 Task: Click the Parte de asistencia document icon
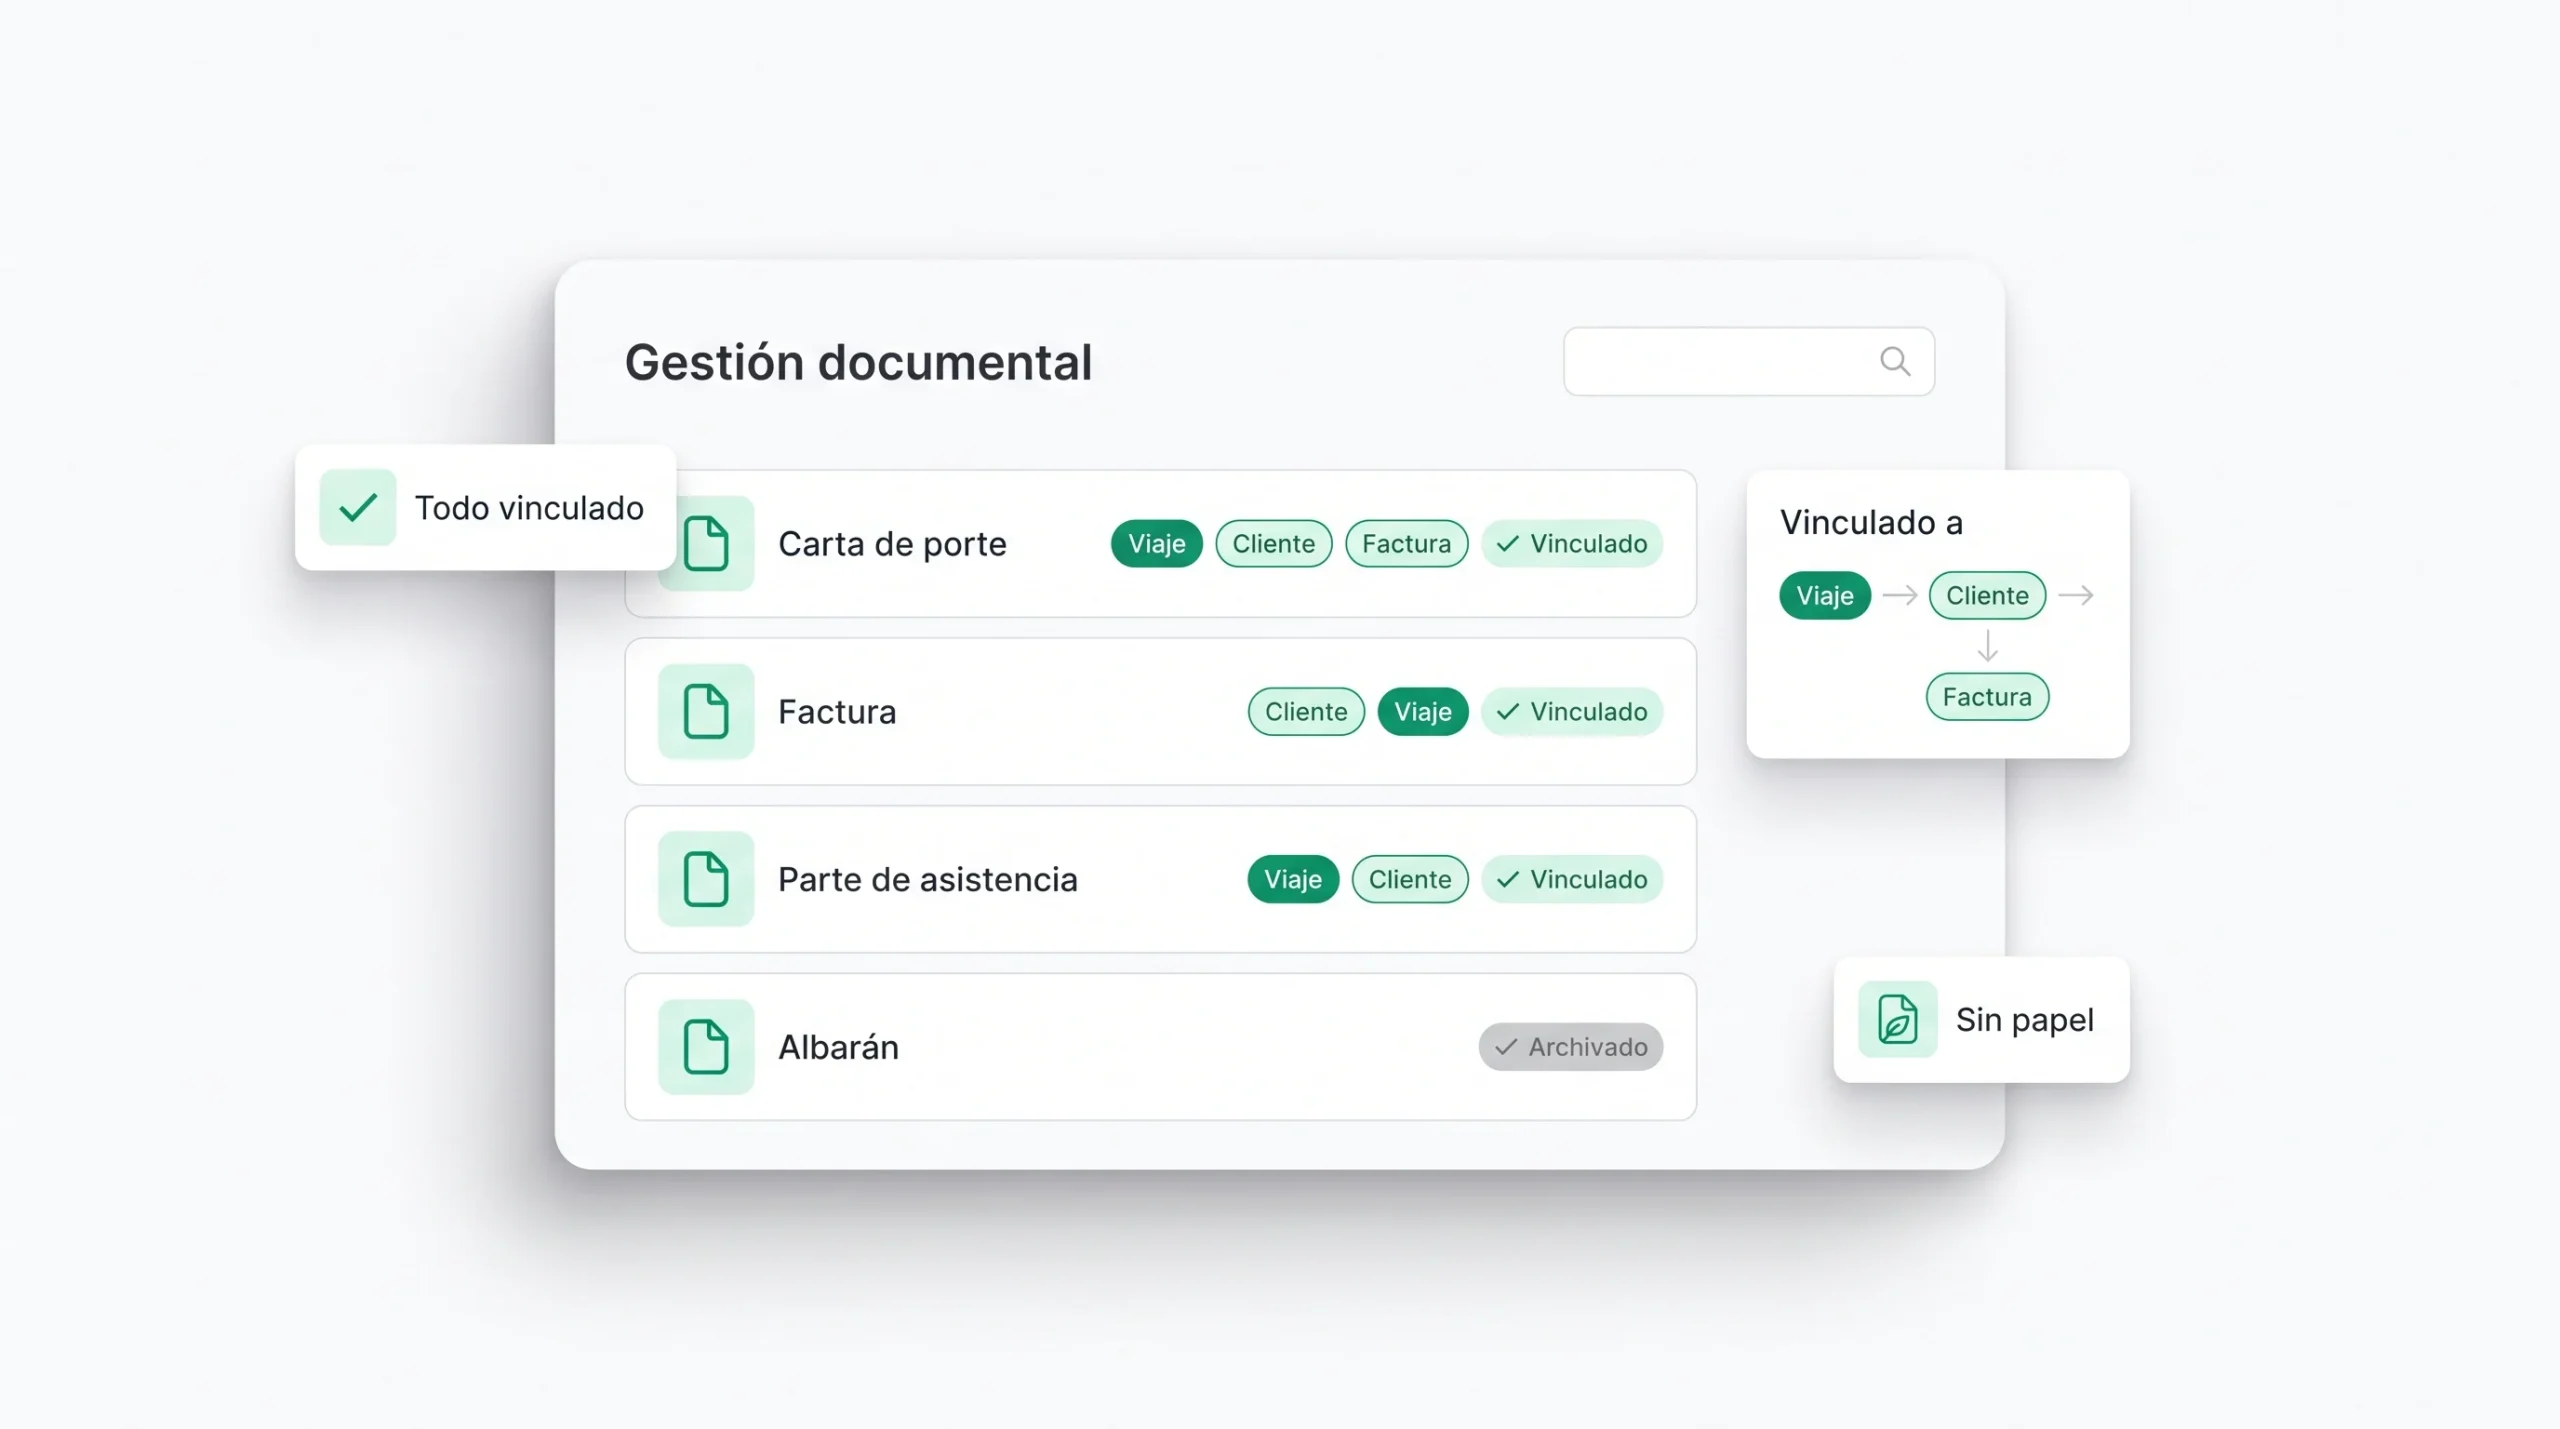[706, 879]
